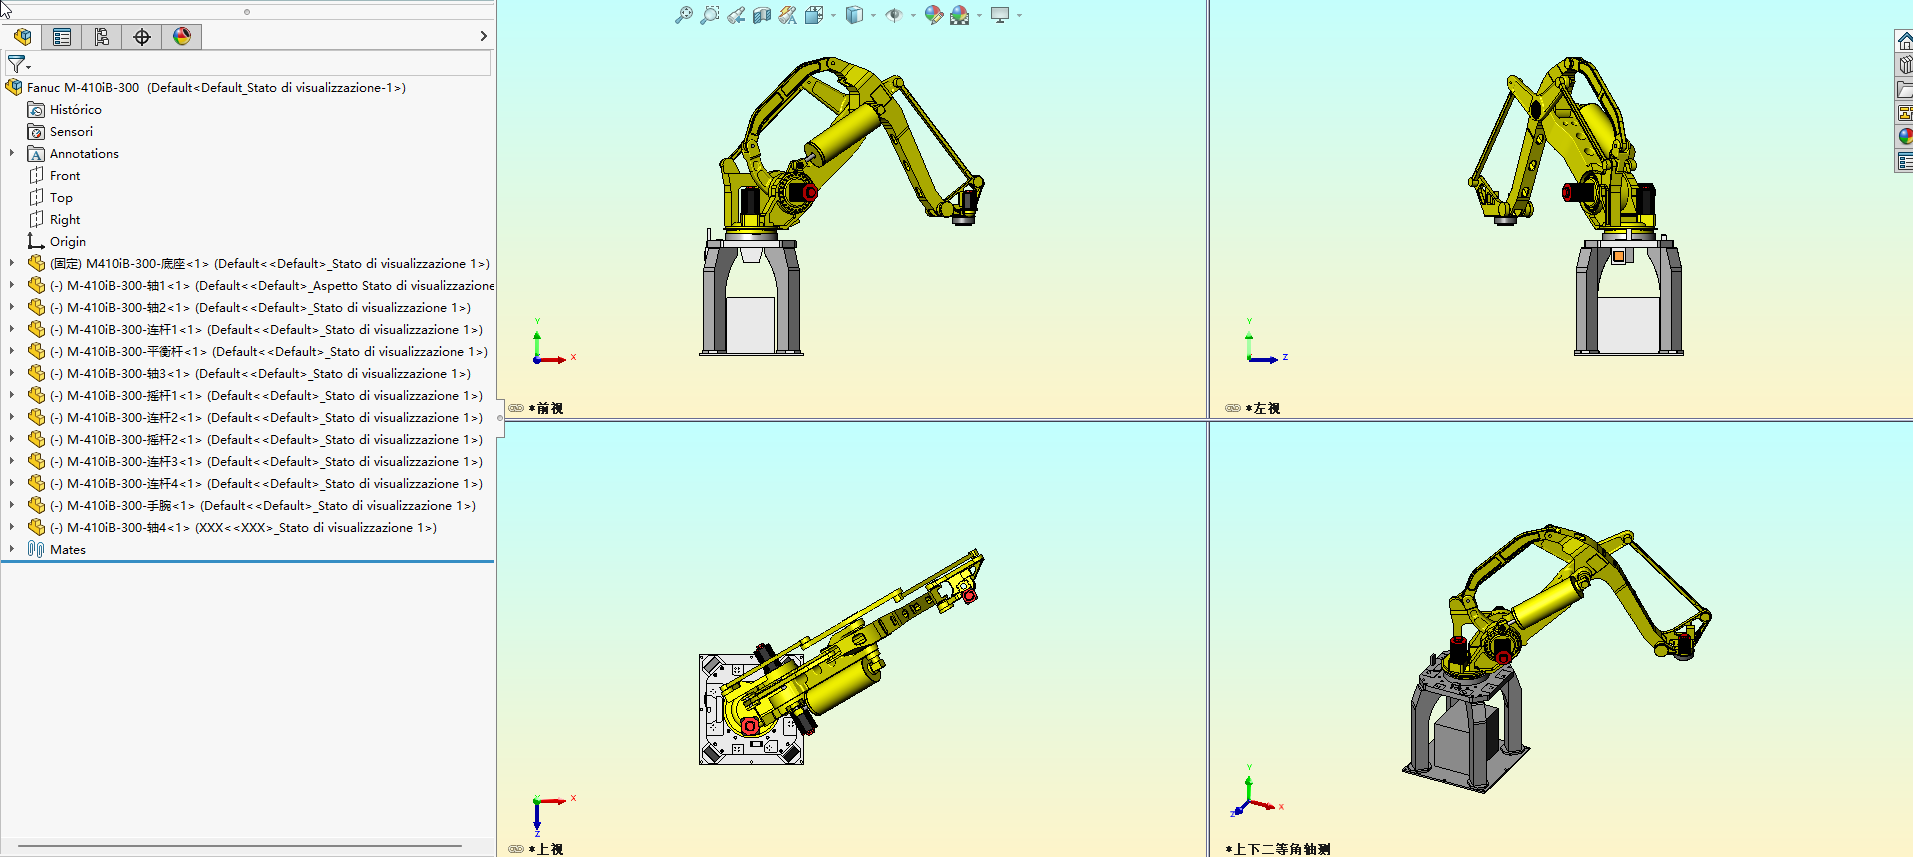Screen dimensions: 1913x857
Task: Open the Display Style dropdown arrow
Action: 873,16
